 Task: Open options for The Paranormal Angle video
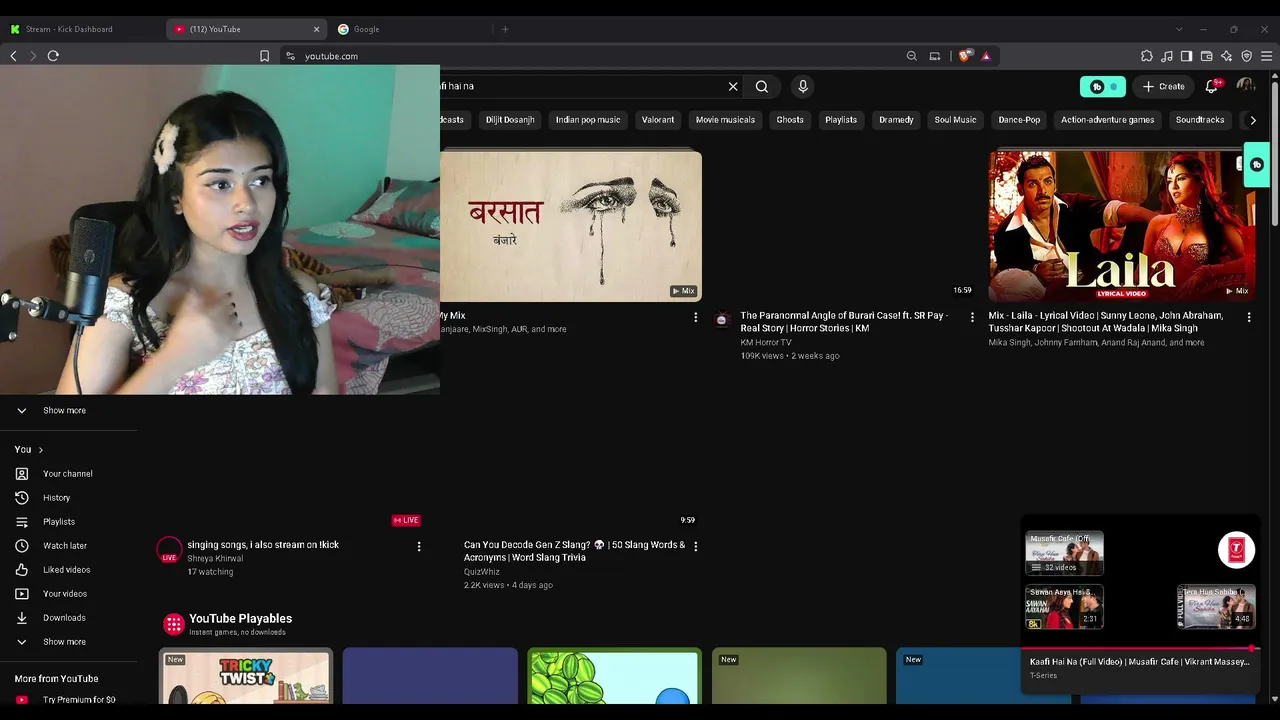pyautogui.click(x=972, y=317)
